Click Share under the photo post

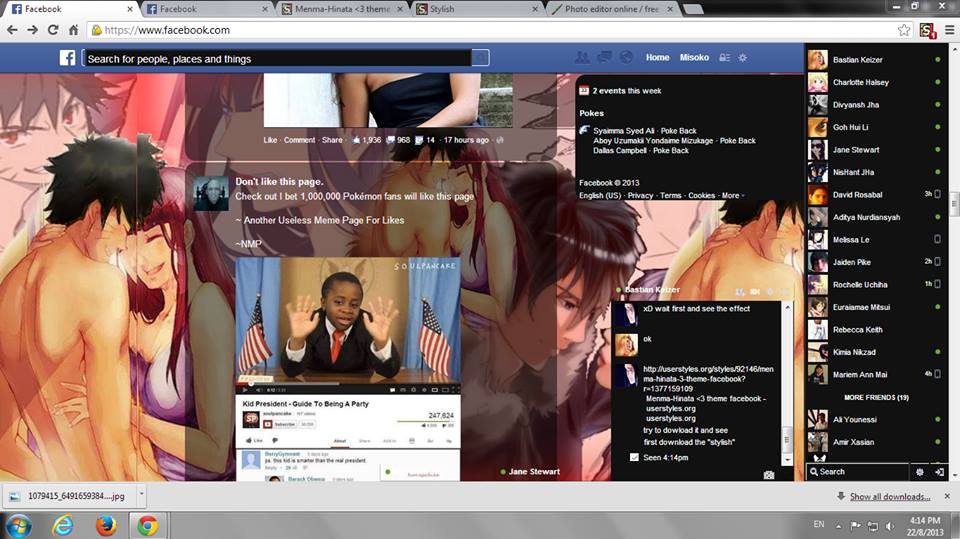click(x=332, y=140)
